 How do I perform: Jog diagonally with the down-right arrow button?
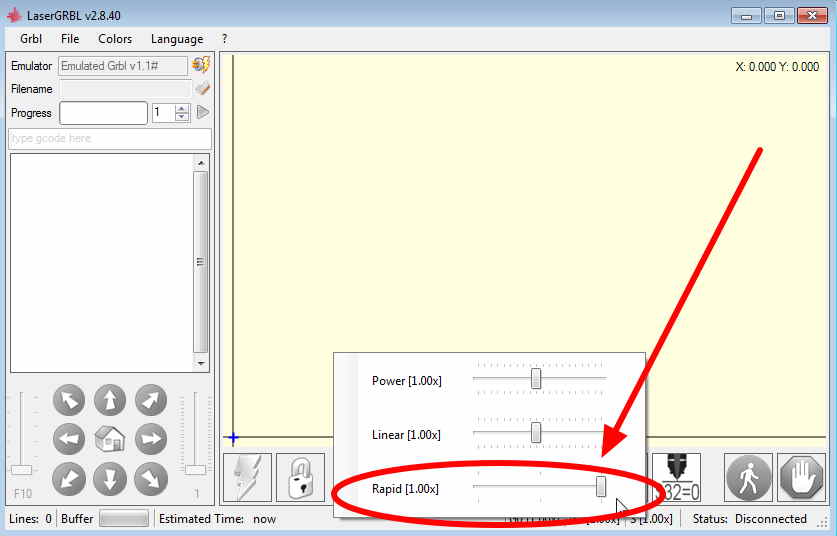tap(150, 479)
